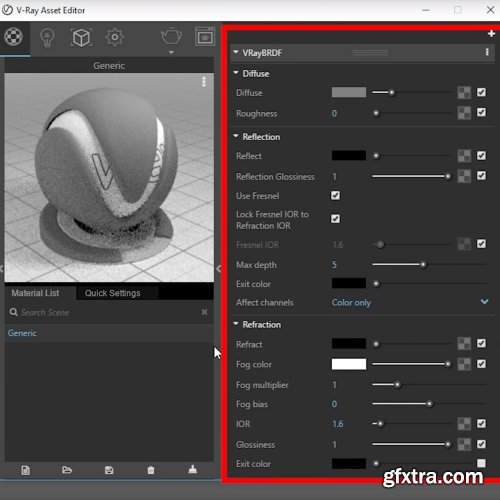The height and width of the screenshot is (500, 500).
Task: Open the Settings gear icon
Action: (115, 37)
